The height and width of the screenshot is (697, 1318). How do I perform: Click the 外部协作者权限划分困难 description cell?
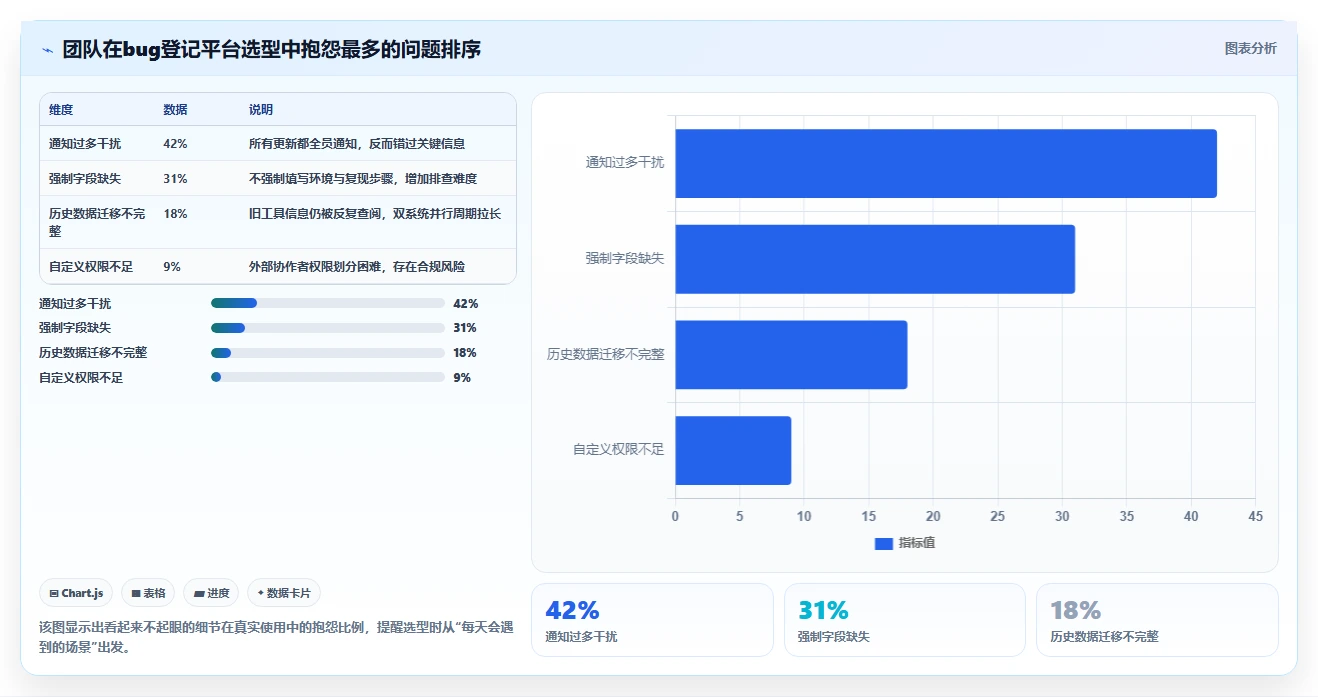pyautogui.click(x=357, y=267)
